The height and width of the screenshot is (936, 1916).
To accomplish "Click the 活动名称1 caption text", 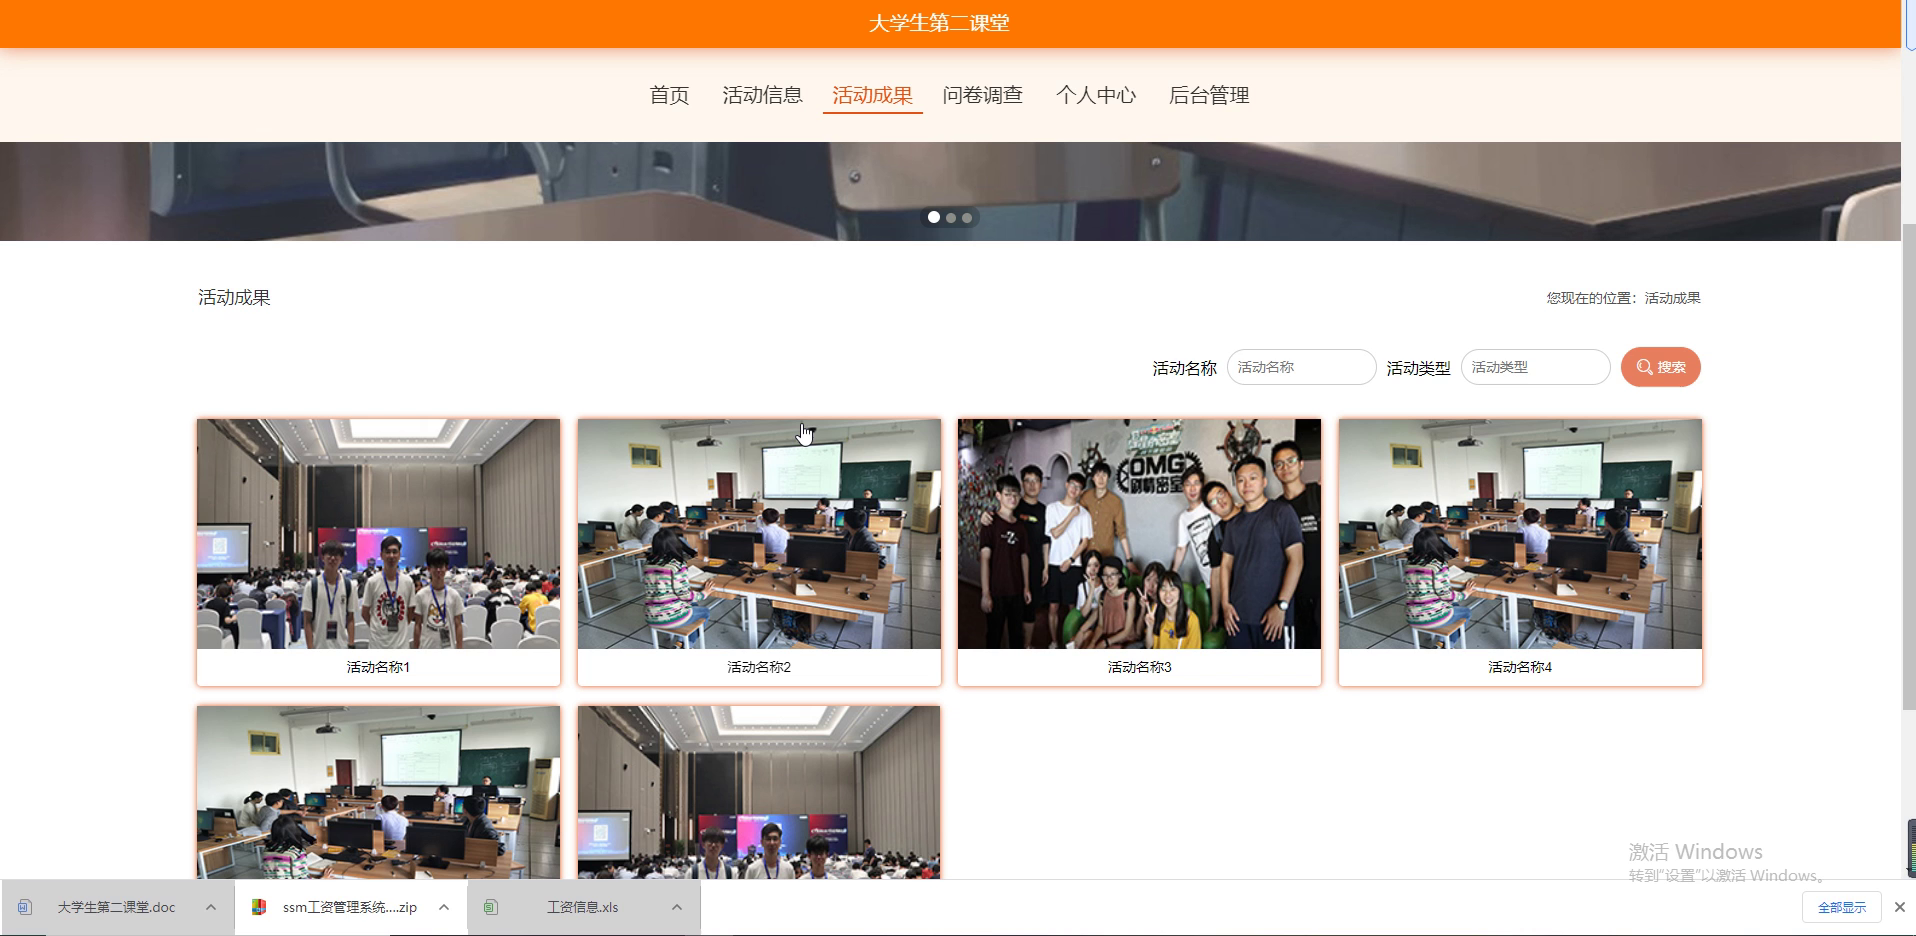I will point(378,667).
